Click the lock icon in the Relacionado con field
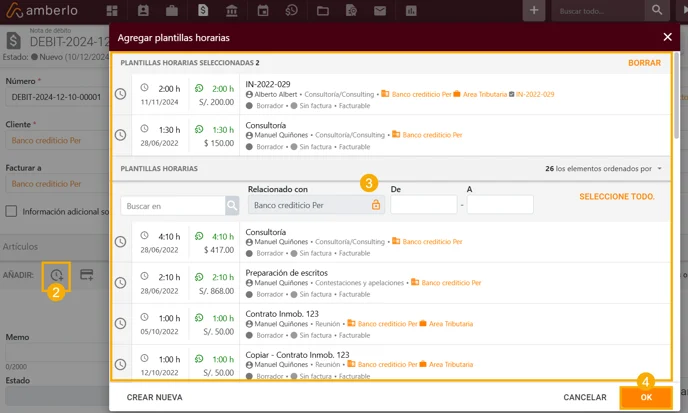 (376, 205)
